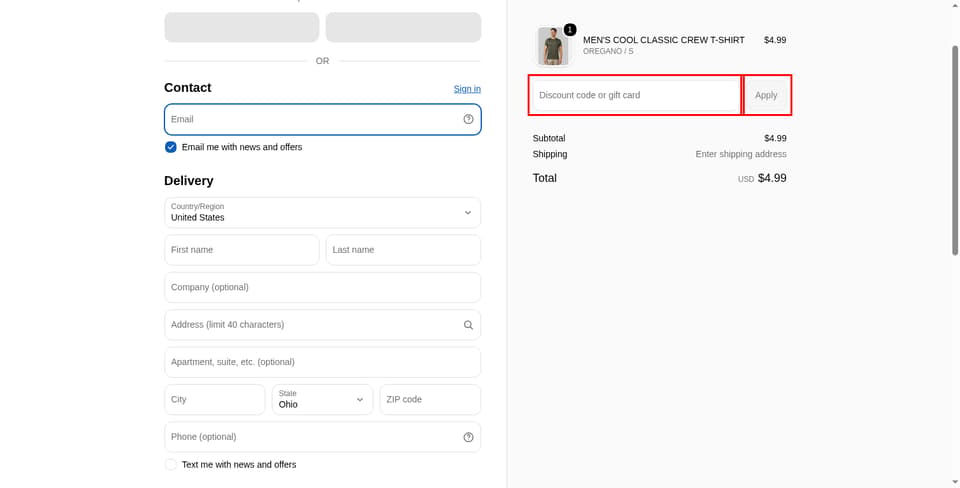The height and width of the screenshot is (488, 960).
Task: Open the State dropdown showing Ohio
Action: [323, 399]
